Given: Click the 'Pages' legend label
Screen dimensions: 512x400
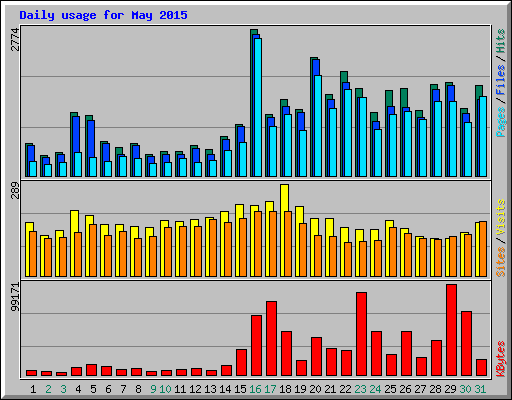Looking at the screenshot, I should (x=501, y=122).
